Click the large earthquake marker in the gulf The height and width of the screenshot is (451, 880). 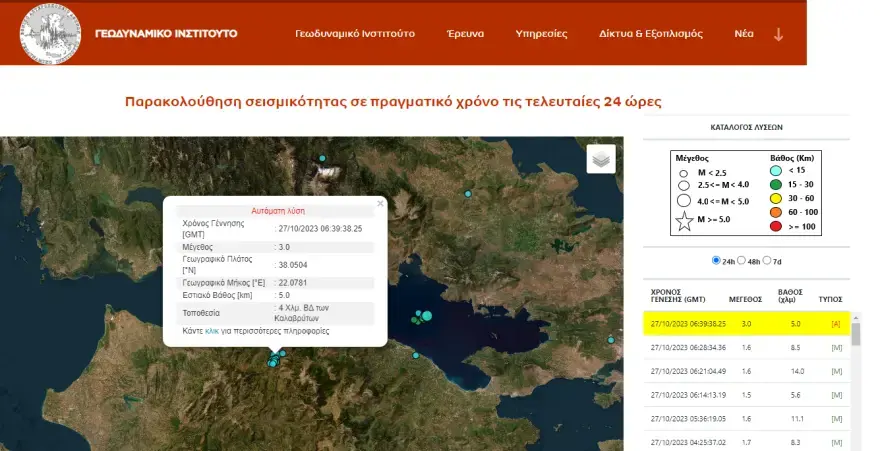pos(427,317)
